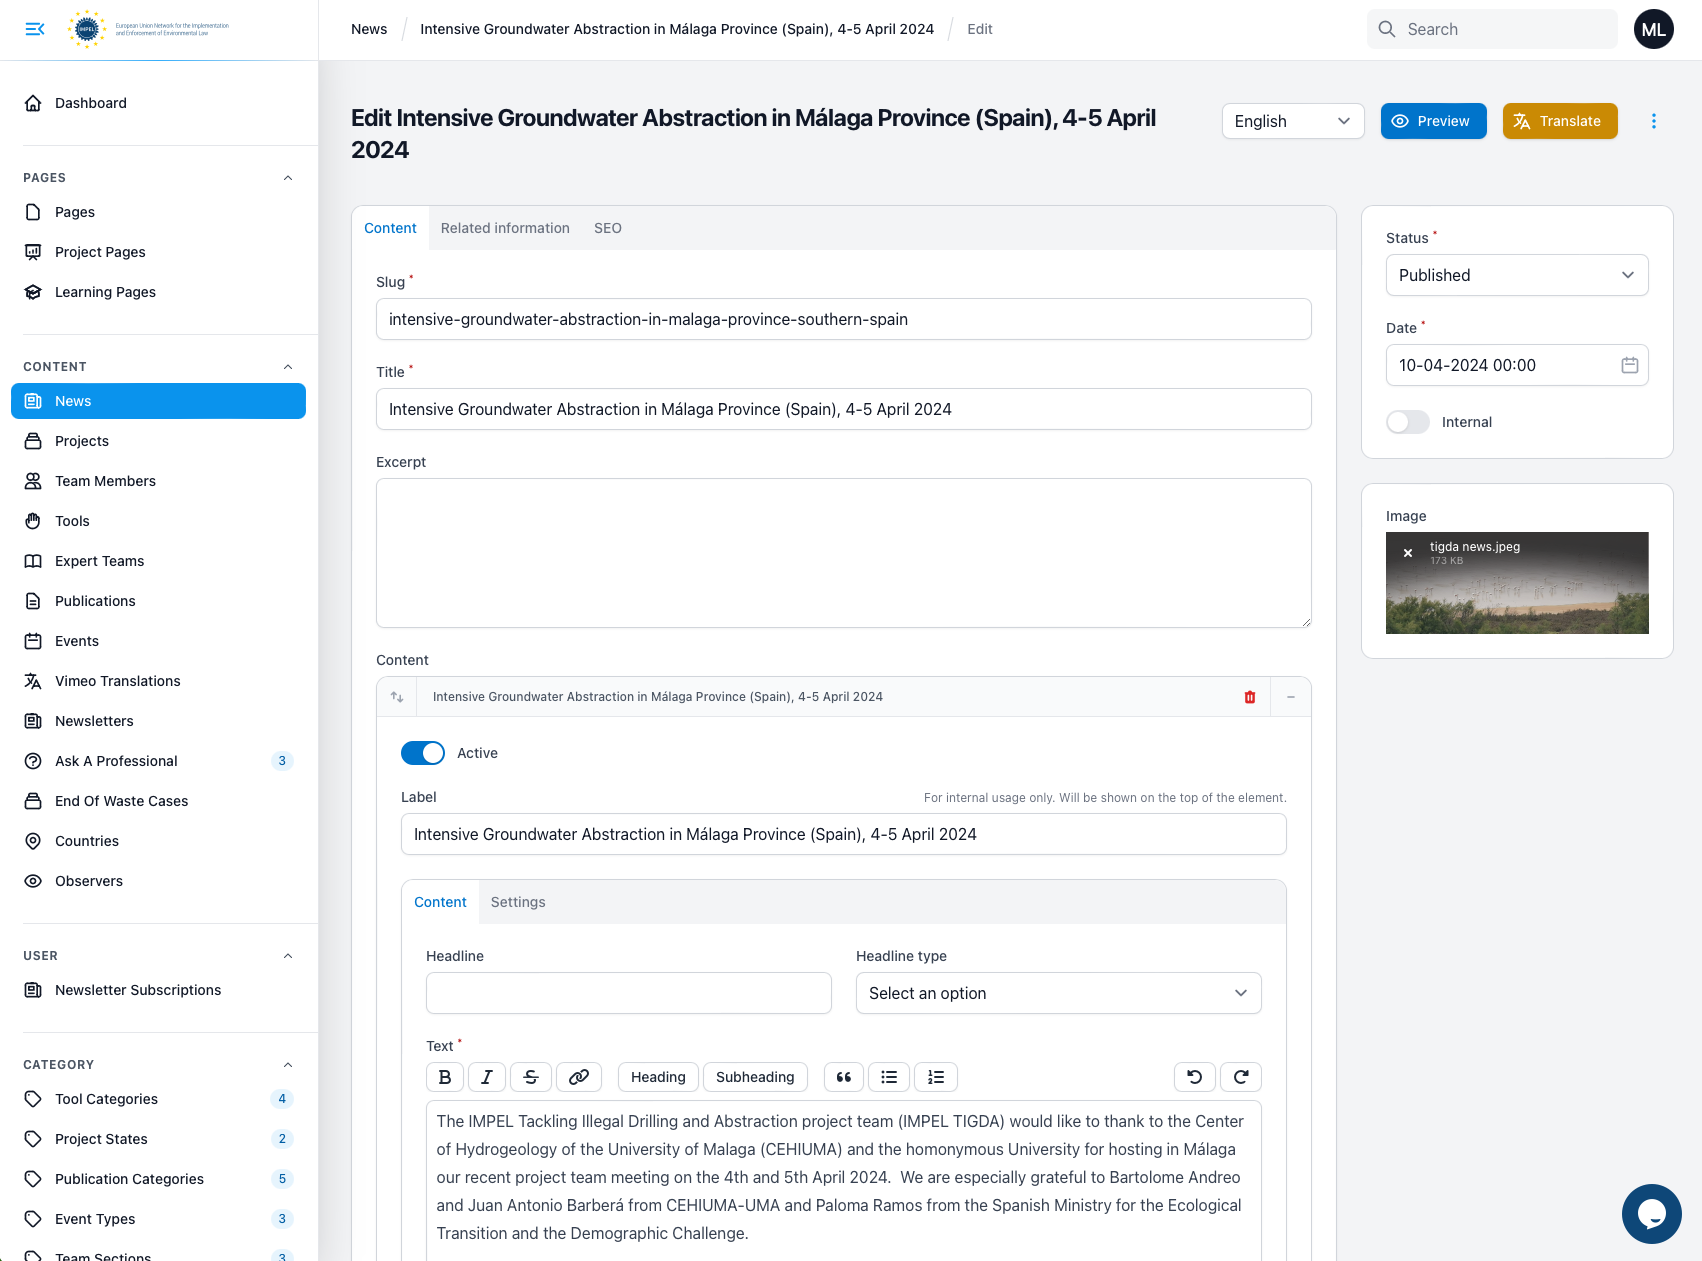The width and height of the screenshot is (1702, 1261).
Task: Open Publications in sidebar
Action: (159, 601)
